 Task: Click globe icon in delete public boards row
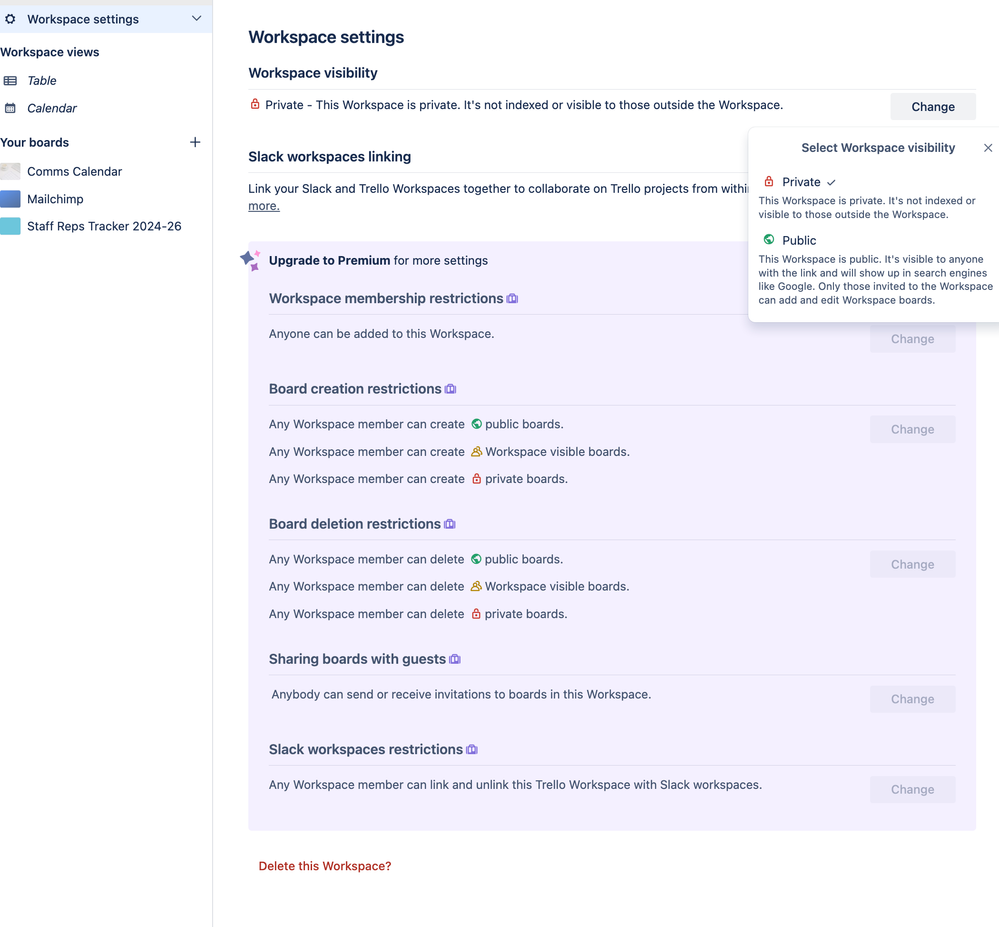[476, 559]
